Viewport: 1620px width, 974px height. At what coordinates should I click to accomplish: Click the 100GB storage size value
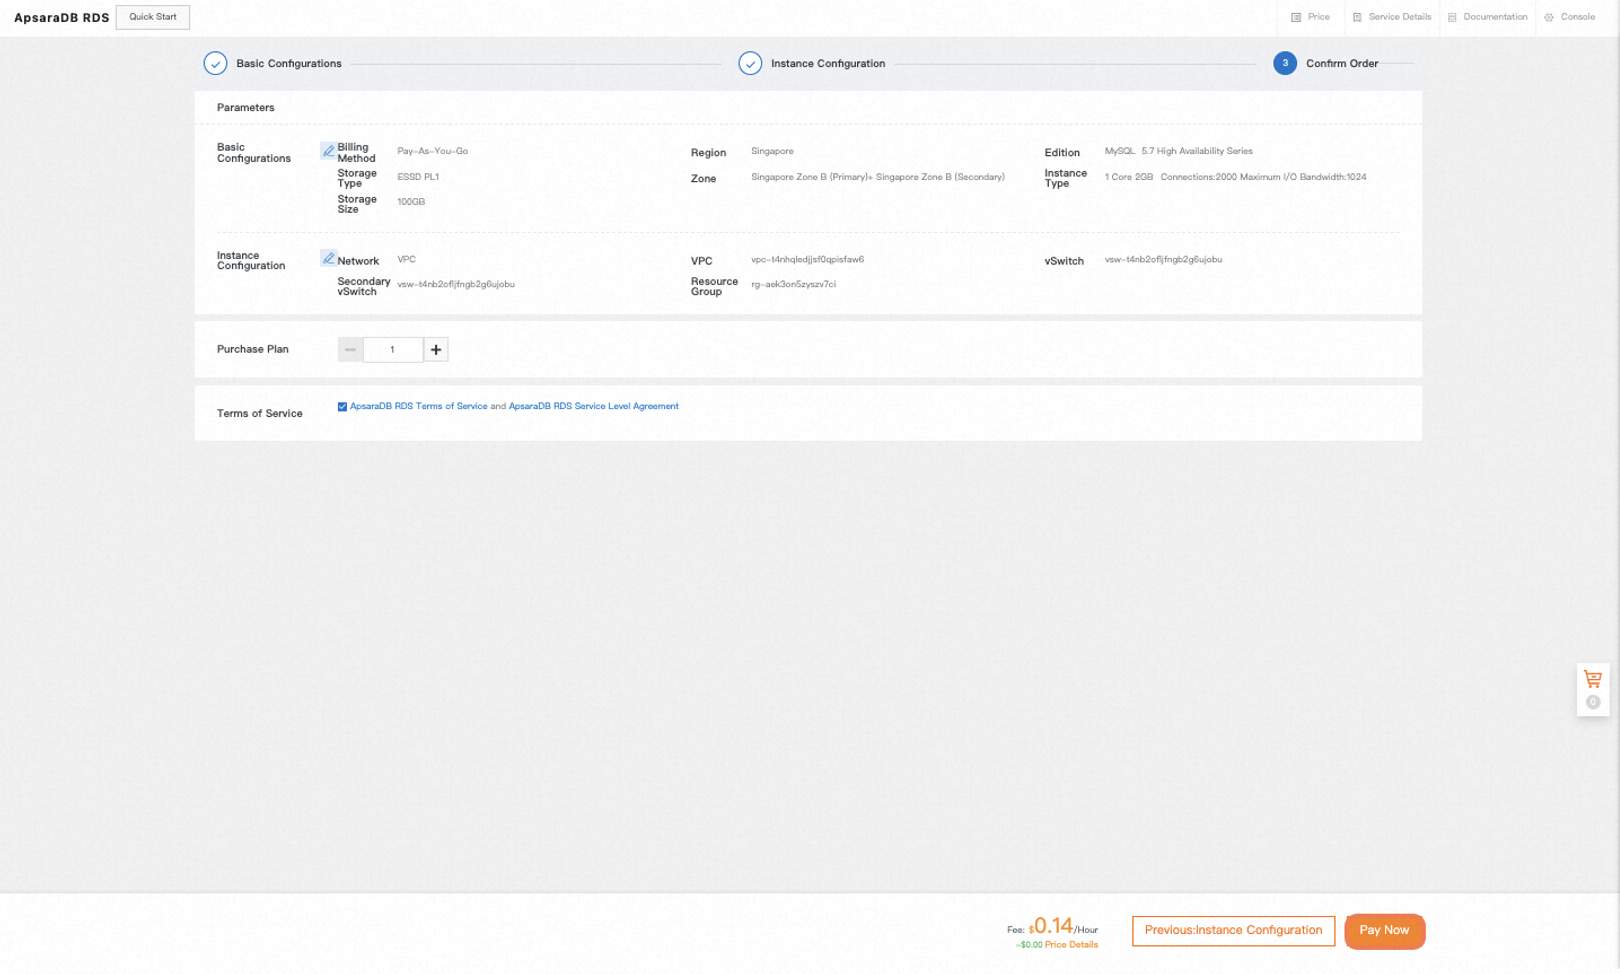click(x=411, y=202)
